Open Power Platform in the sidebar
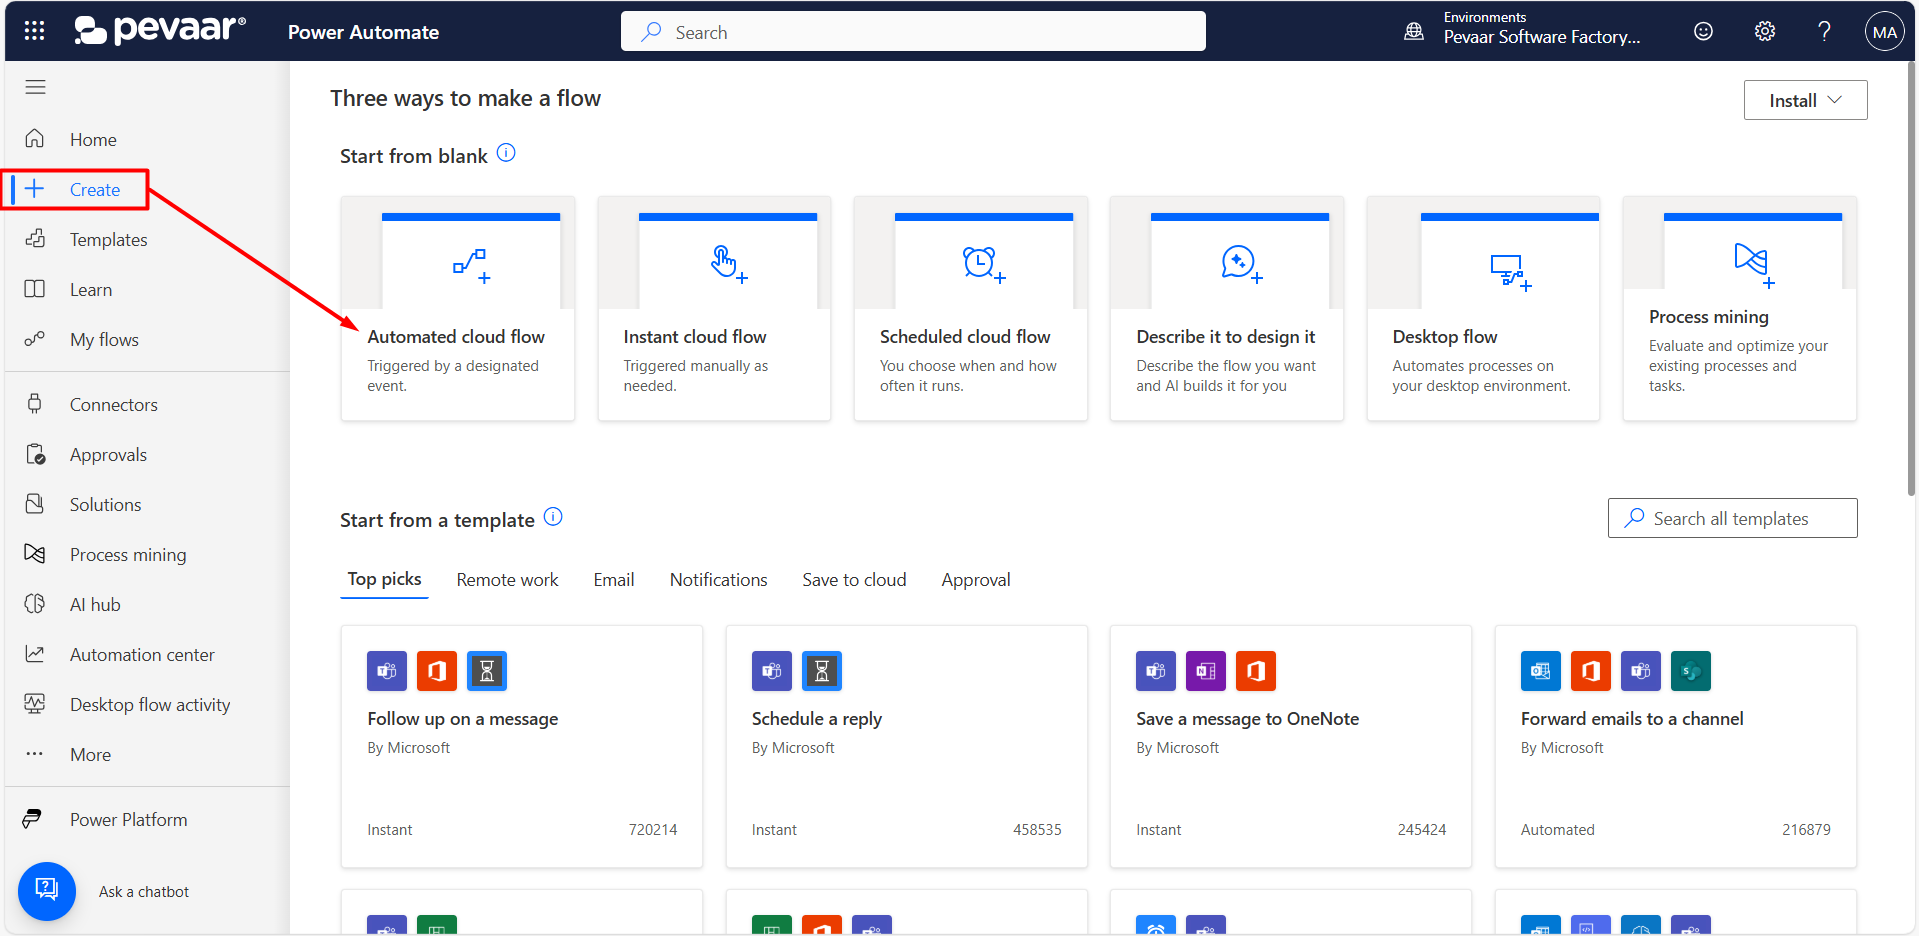Viewport: 1919px width, 936px height. click(x=128, y=820)
